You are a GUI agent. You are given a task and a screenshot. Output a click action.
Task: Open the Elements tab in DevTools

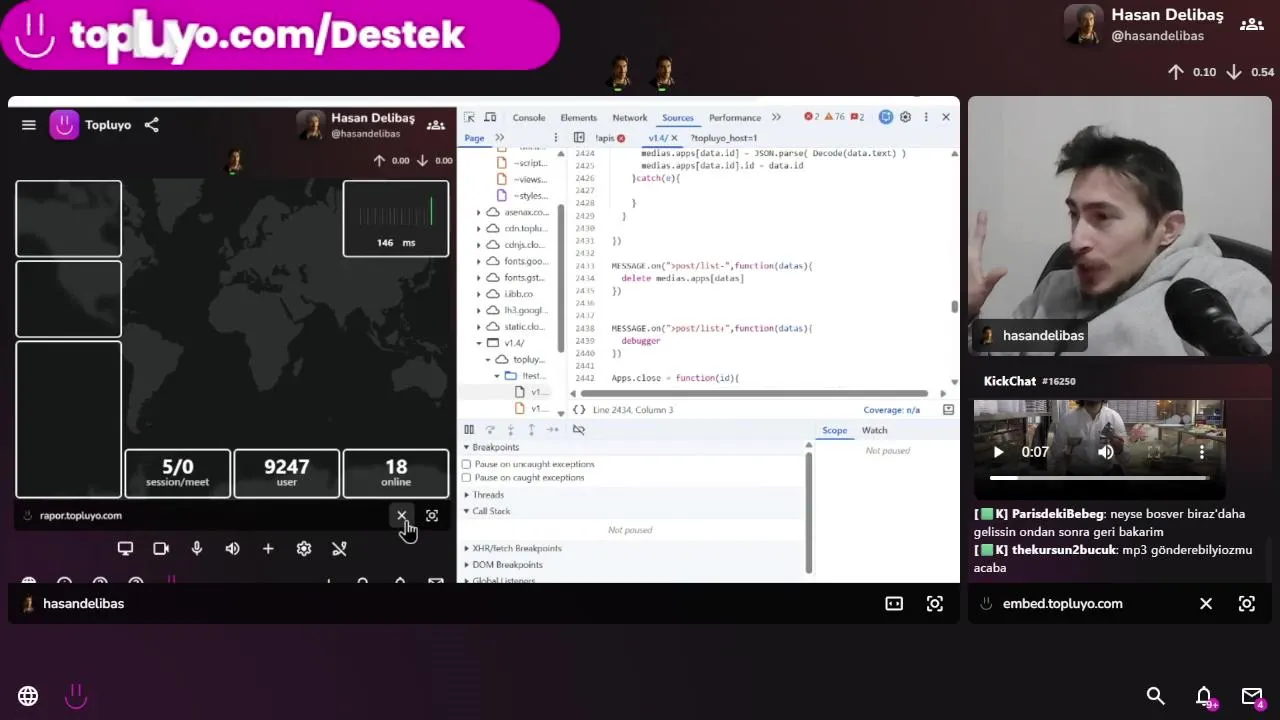[578, 118]
